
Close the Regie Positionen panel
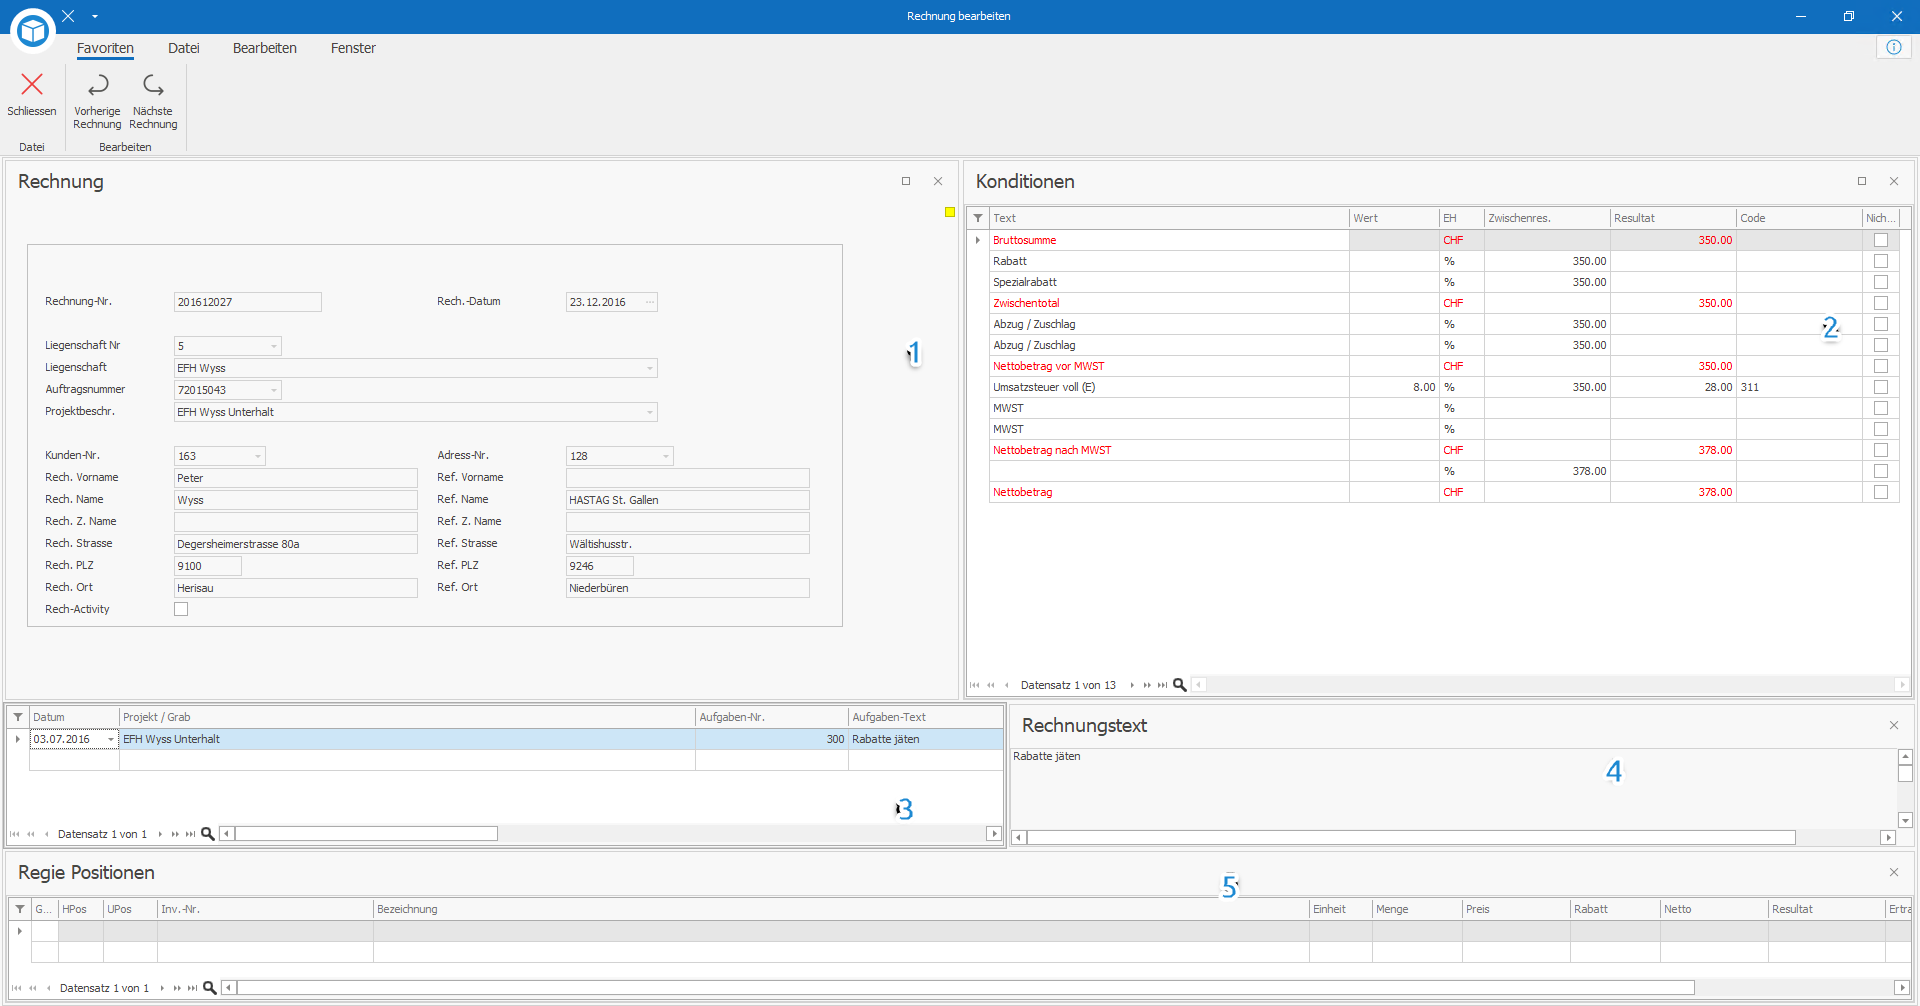pos(1894,872)
